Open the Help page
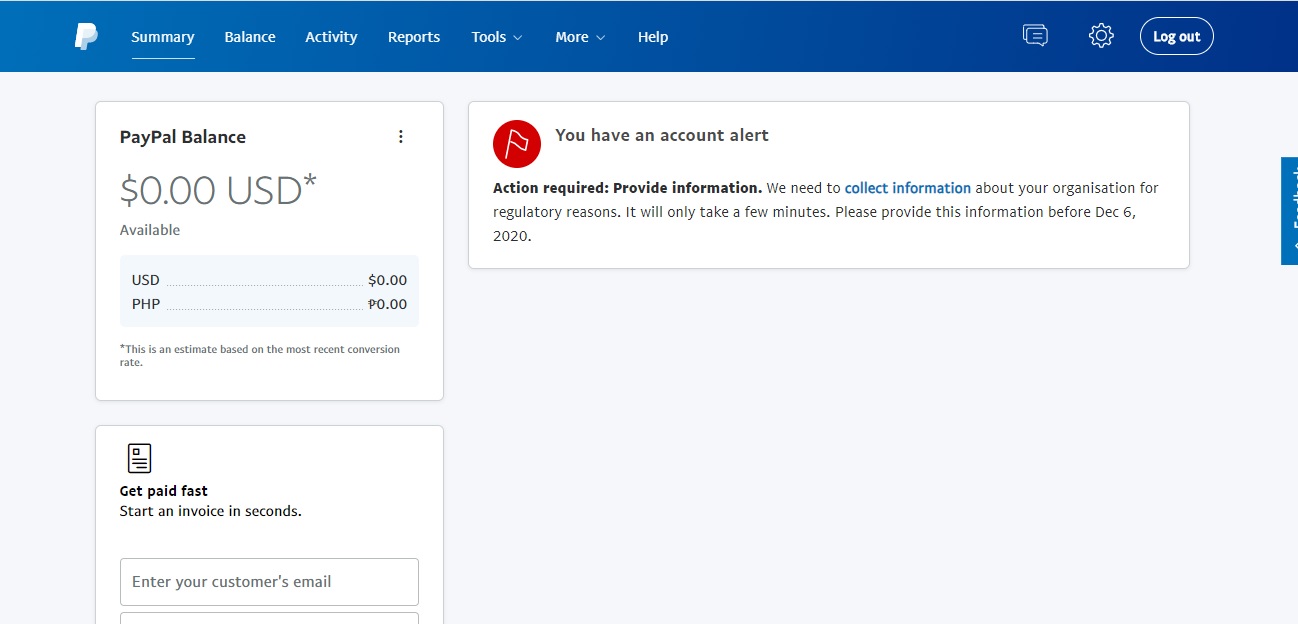This screenshot has height=624, width=1298. pos(653,37)
